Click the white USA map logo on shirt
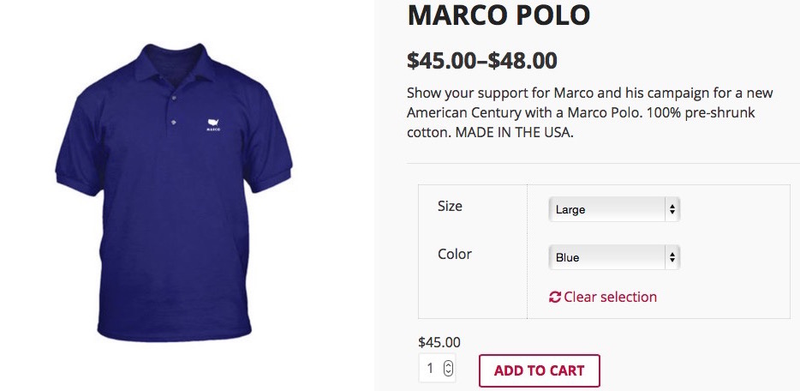The width and height of the screenshot is (800, 391). (213, 123)
